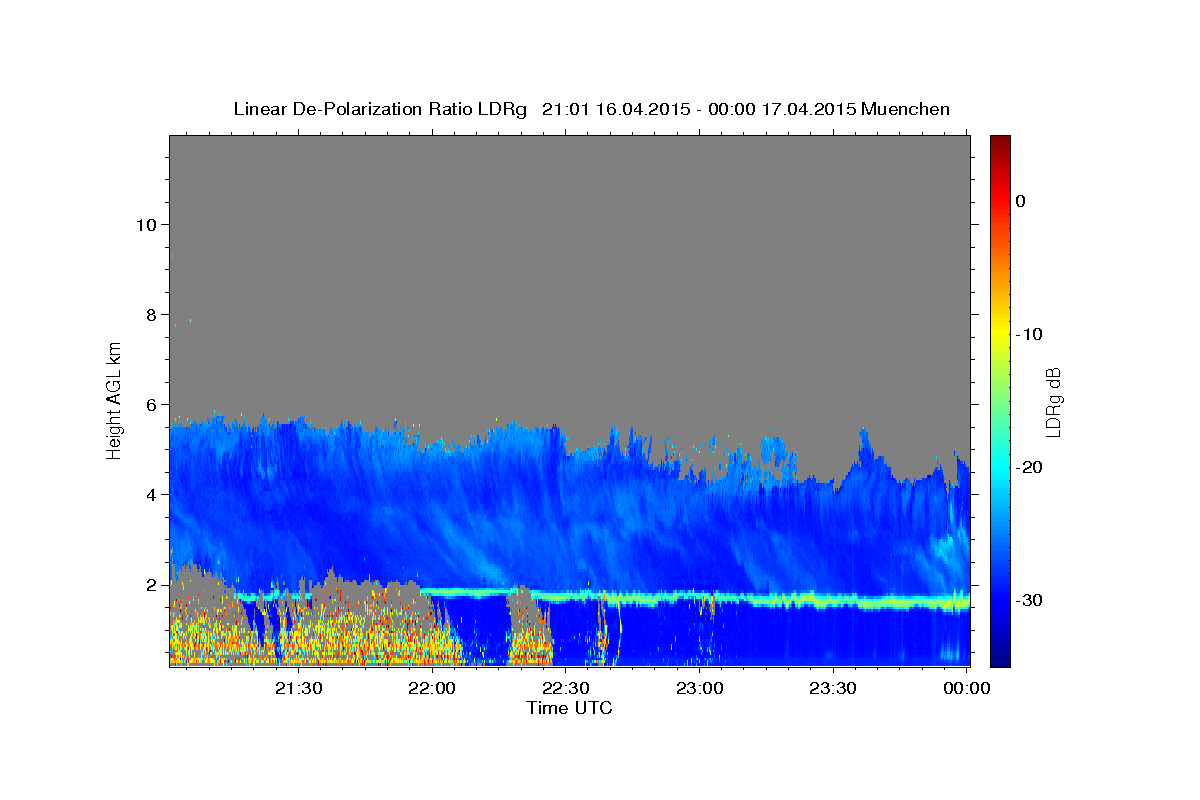Click the height tick label 8
Image resolution: width=1200 pixels, height=800 pixels.
[x=151, y=314]
